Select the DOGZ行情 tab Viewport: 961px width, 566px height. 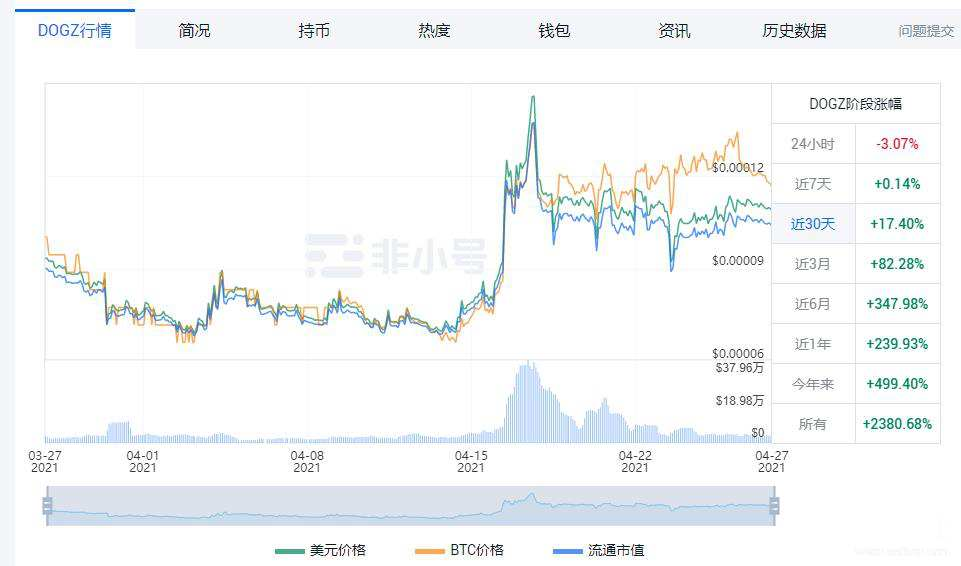coord(74,30)
